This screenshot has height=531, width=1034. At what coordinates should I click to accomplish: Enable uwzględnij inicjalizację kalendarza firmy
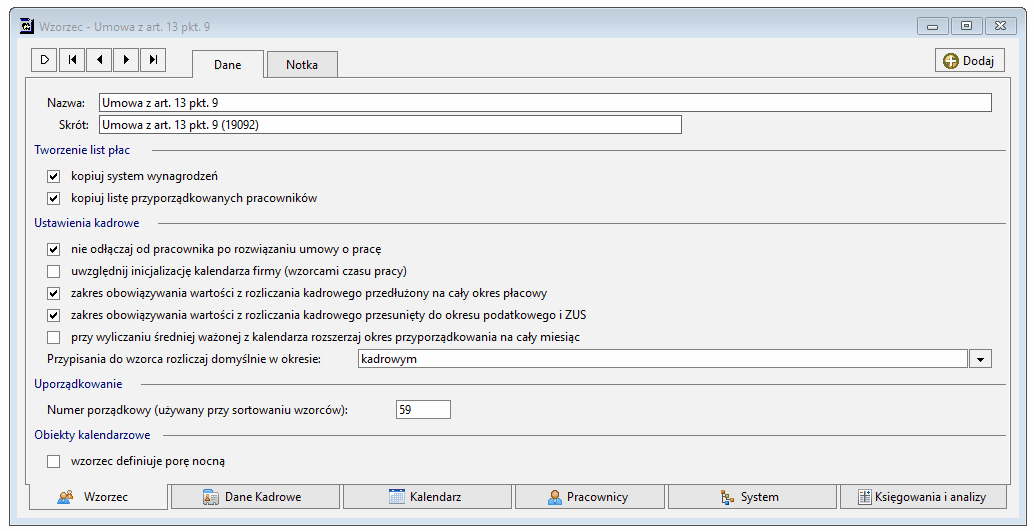click(x=53, y=271)
